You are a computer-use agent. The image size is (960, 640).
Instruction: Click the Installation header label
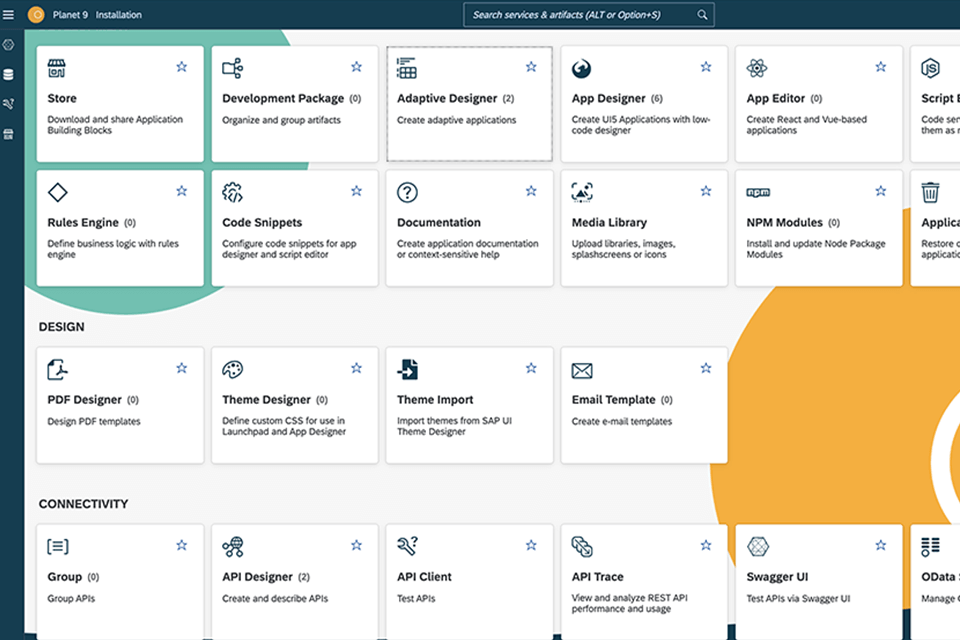pos(119,15)
